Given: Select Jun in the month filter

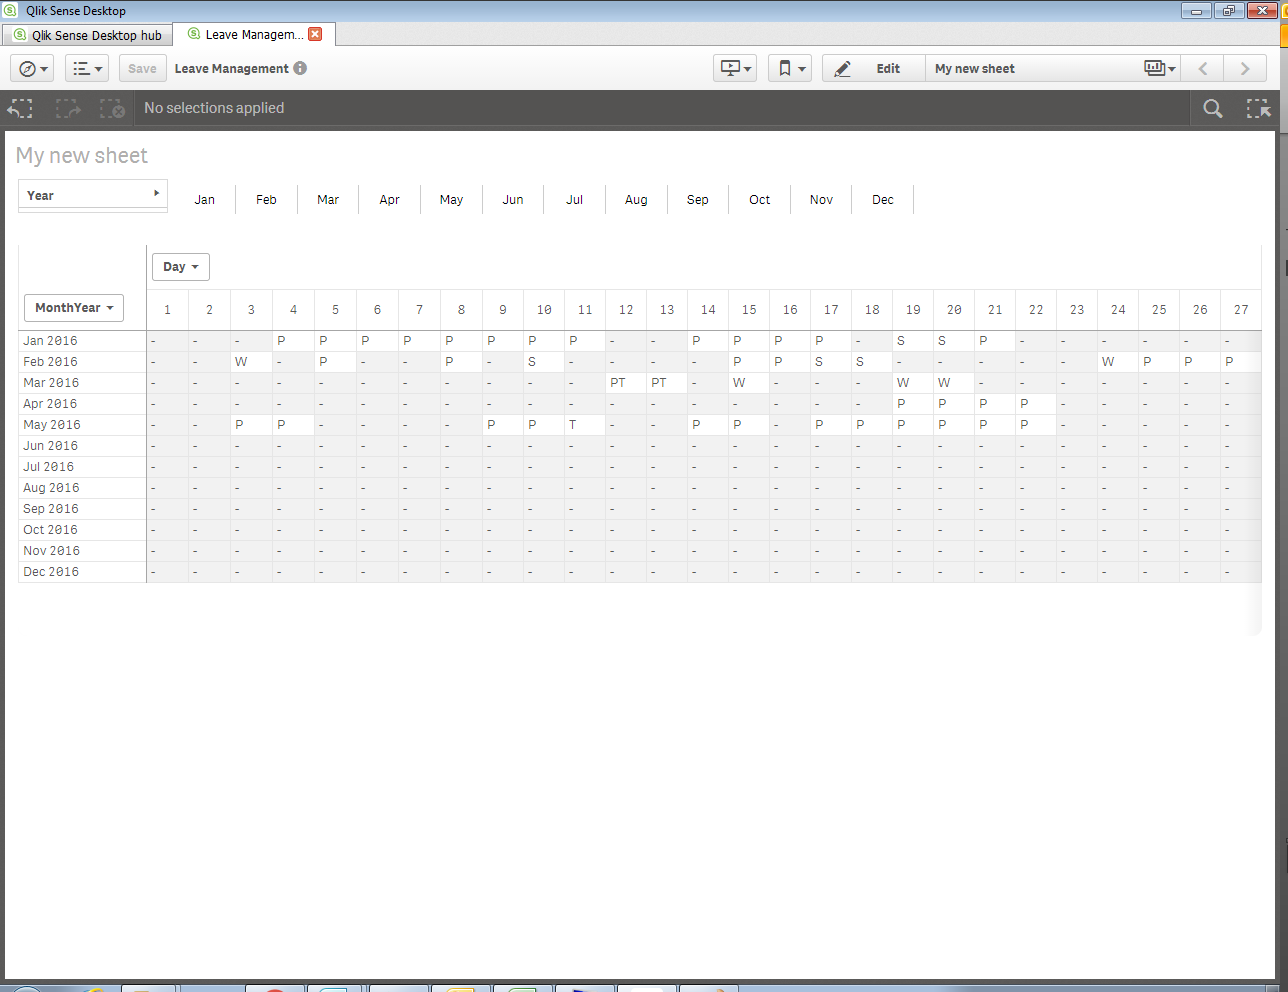Looking at the screenshot, I should coord(513,199).
